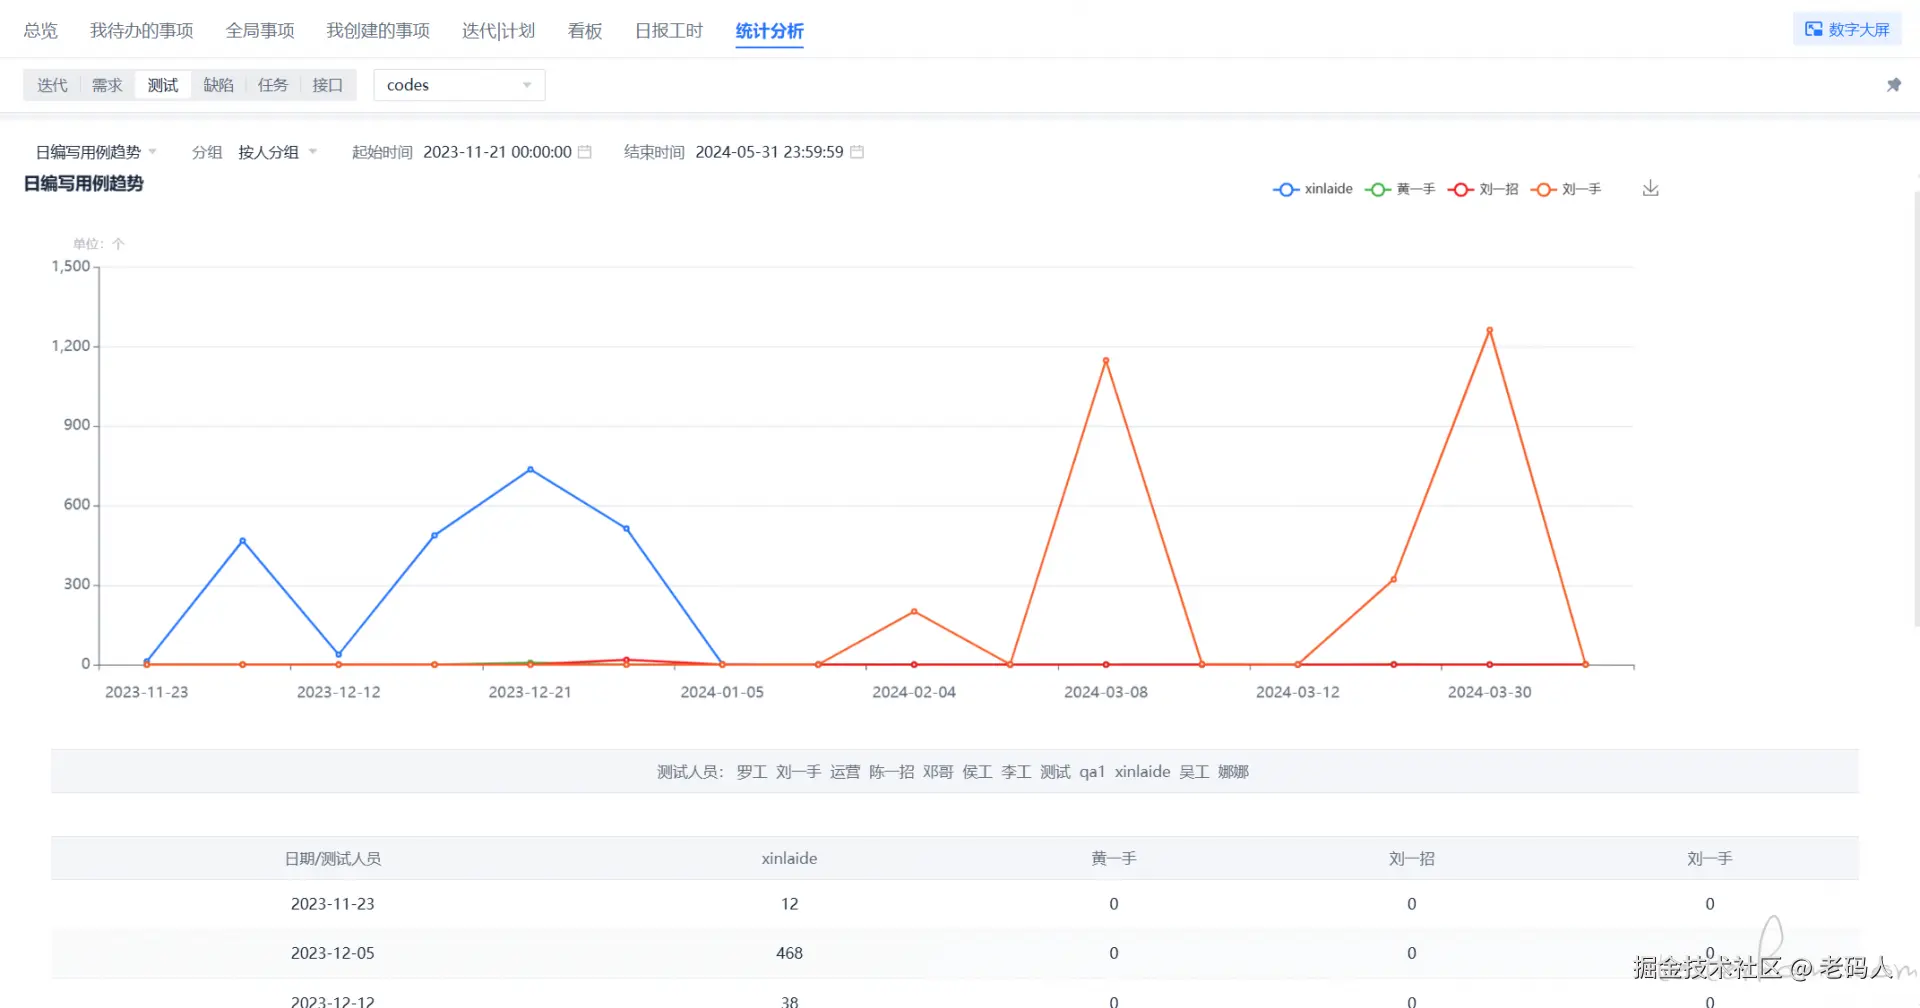
Task: Open the 日编写用例趋势 chart type dropdown
Action: pyautogui.click(x=96, y=152)
